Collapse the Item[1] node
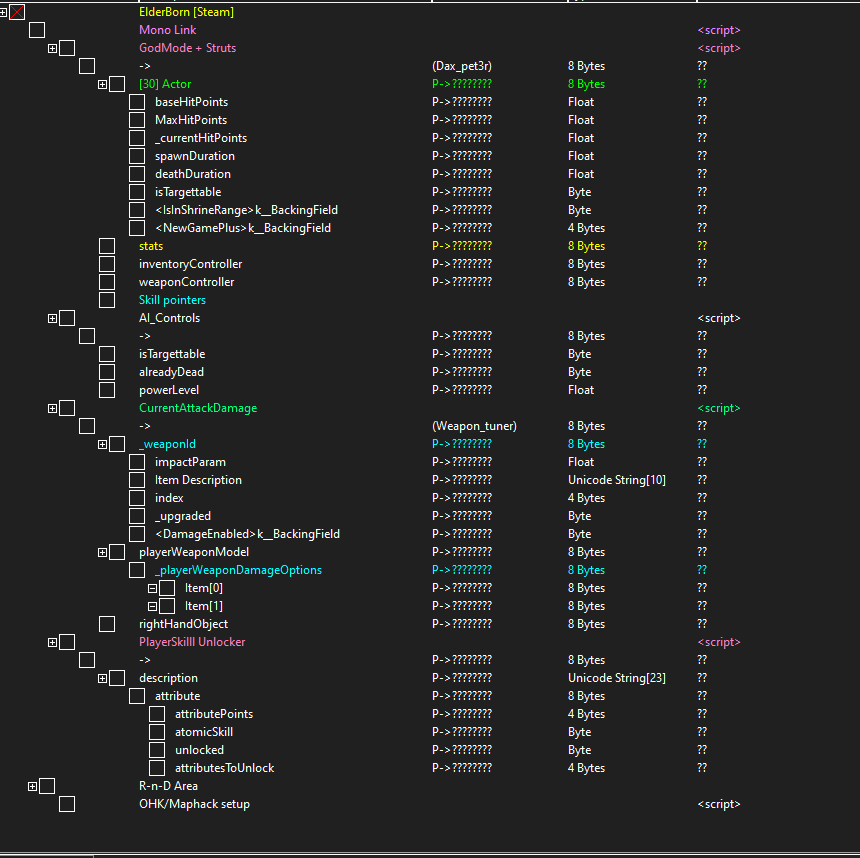 [x=152, y=606]
